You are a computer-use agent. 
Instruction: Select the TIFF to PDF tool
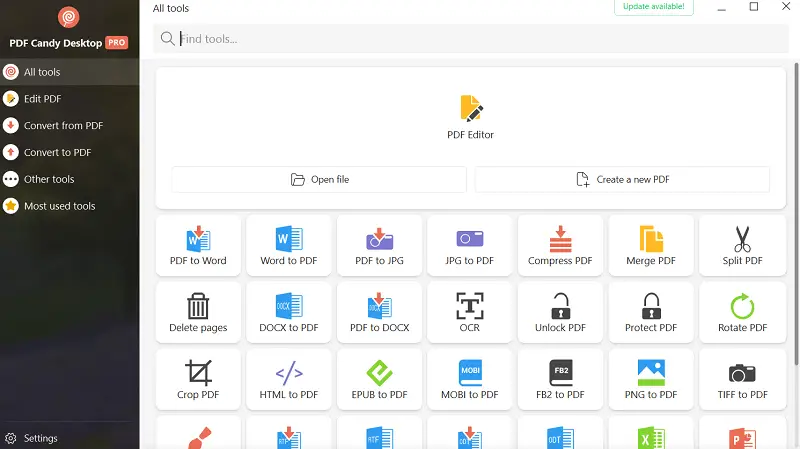[x=742, y=379]
